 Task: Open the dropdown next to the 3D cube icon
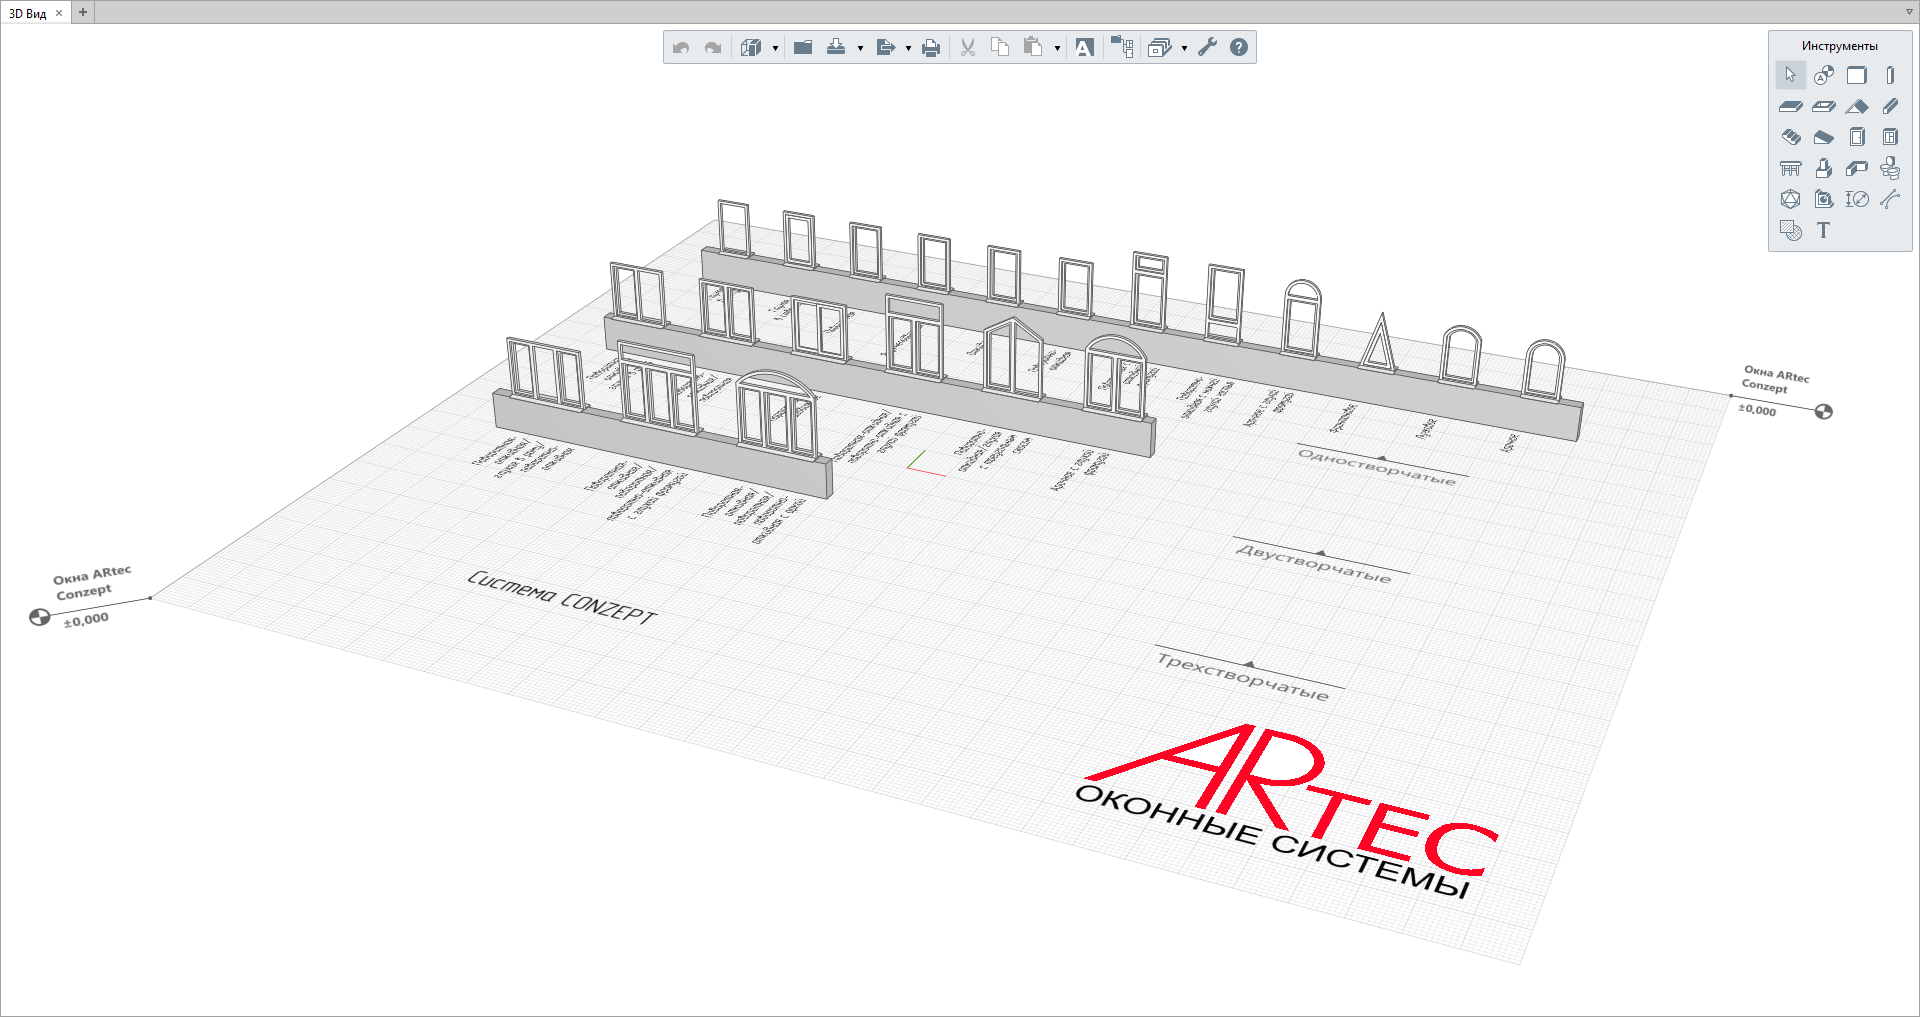point(775,48)
